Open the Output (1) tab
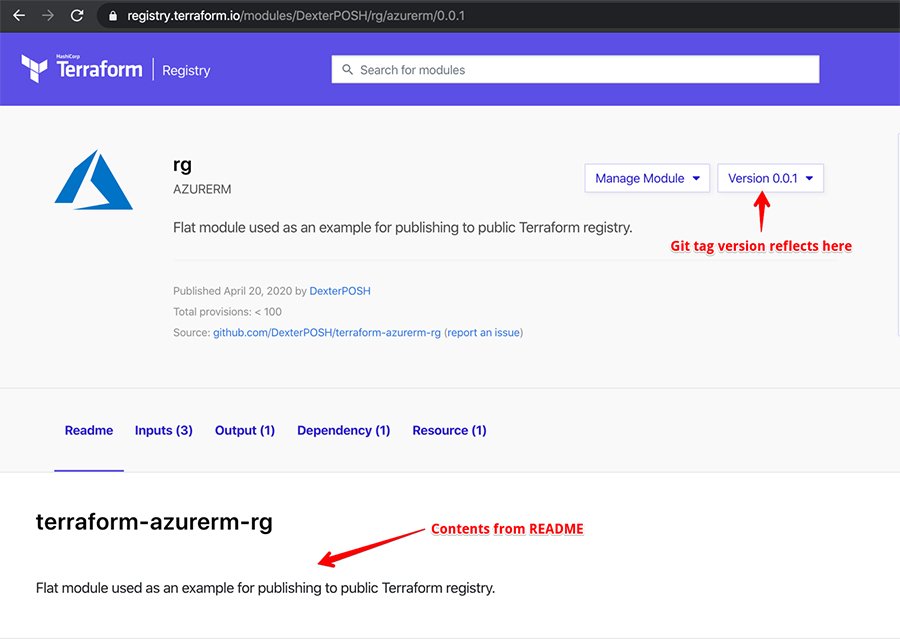Screen dimensions: 900x639 [245, 431]
